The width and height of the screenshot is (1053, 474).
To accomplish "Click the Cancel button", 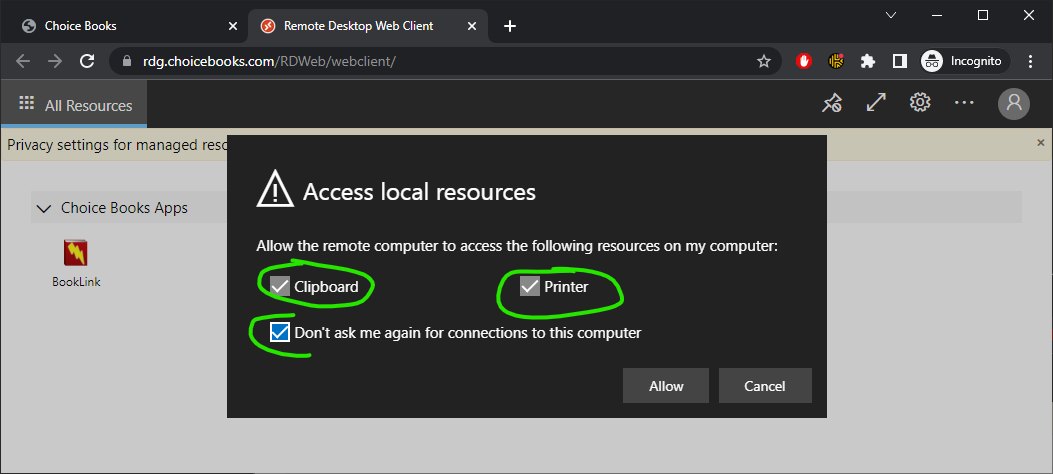I will click(x=765, y=386).
